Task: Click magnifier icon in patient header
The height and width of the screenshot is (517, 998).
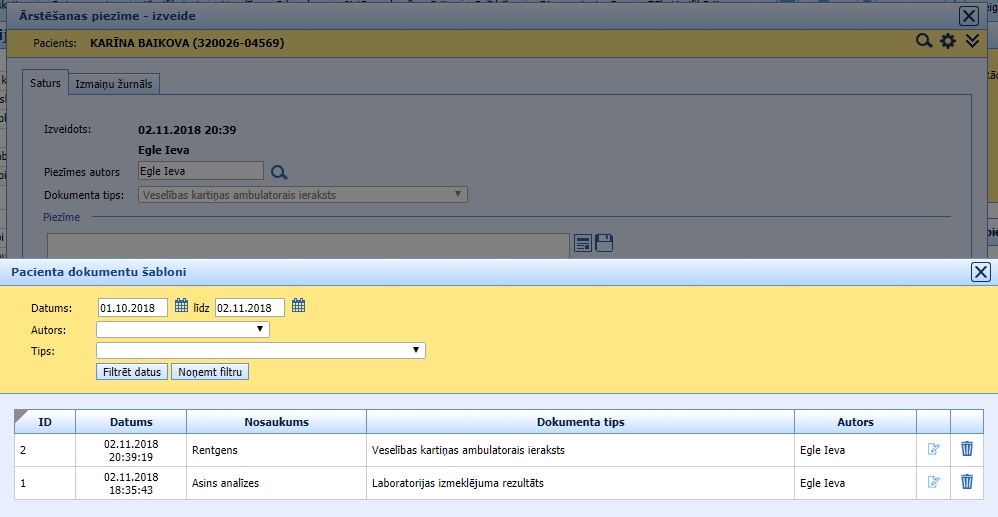Action: [925, 42]
